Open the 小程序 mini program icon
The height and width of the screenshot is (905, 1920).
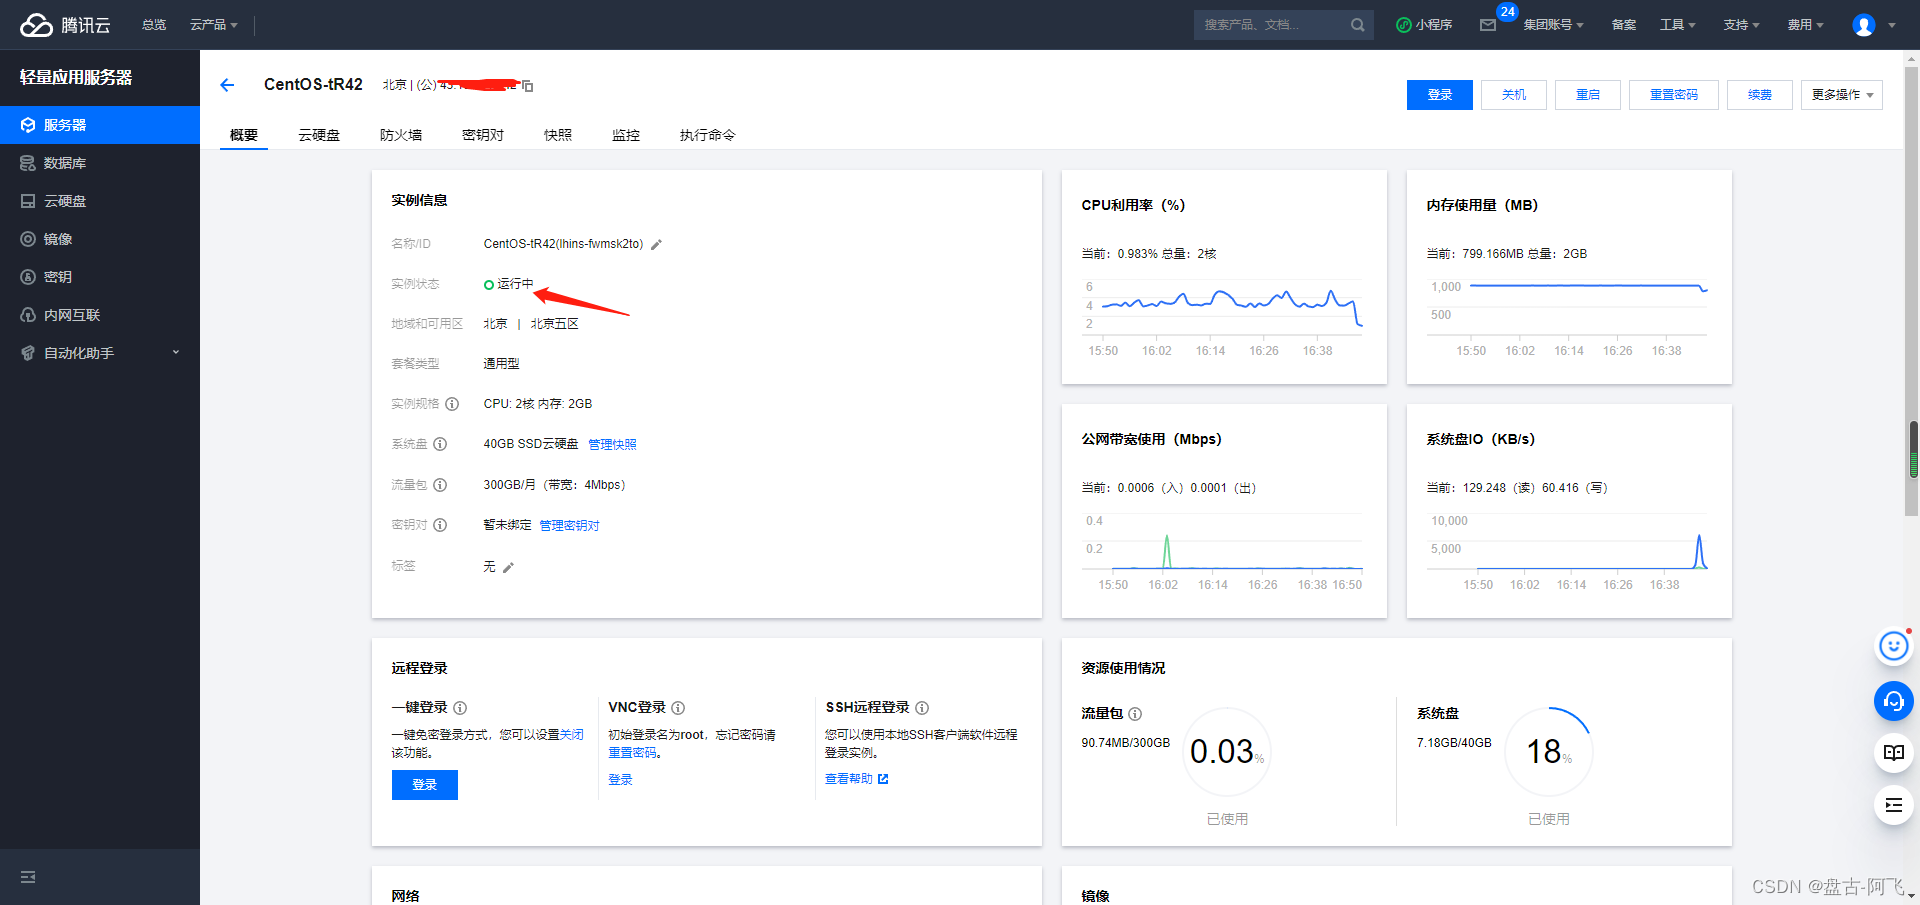[1404, 25]
